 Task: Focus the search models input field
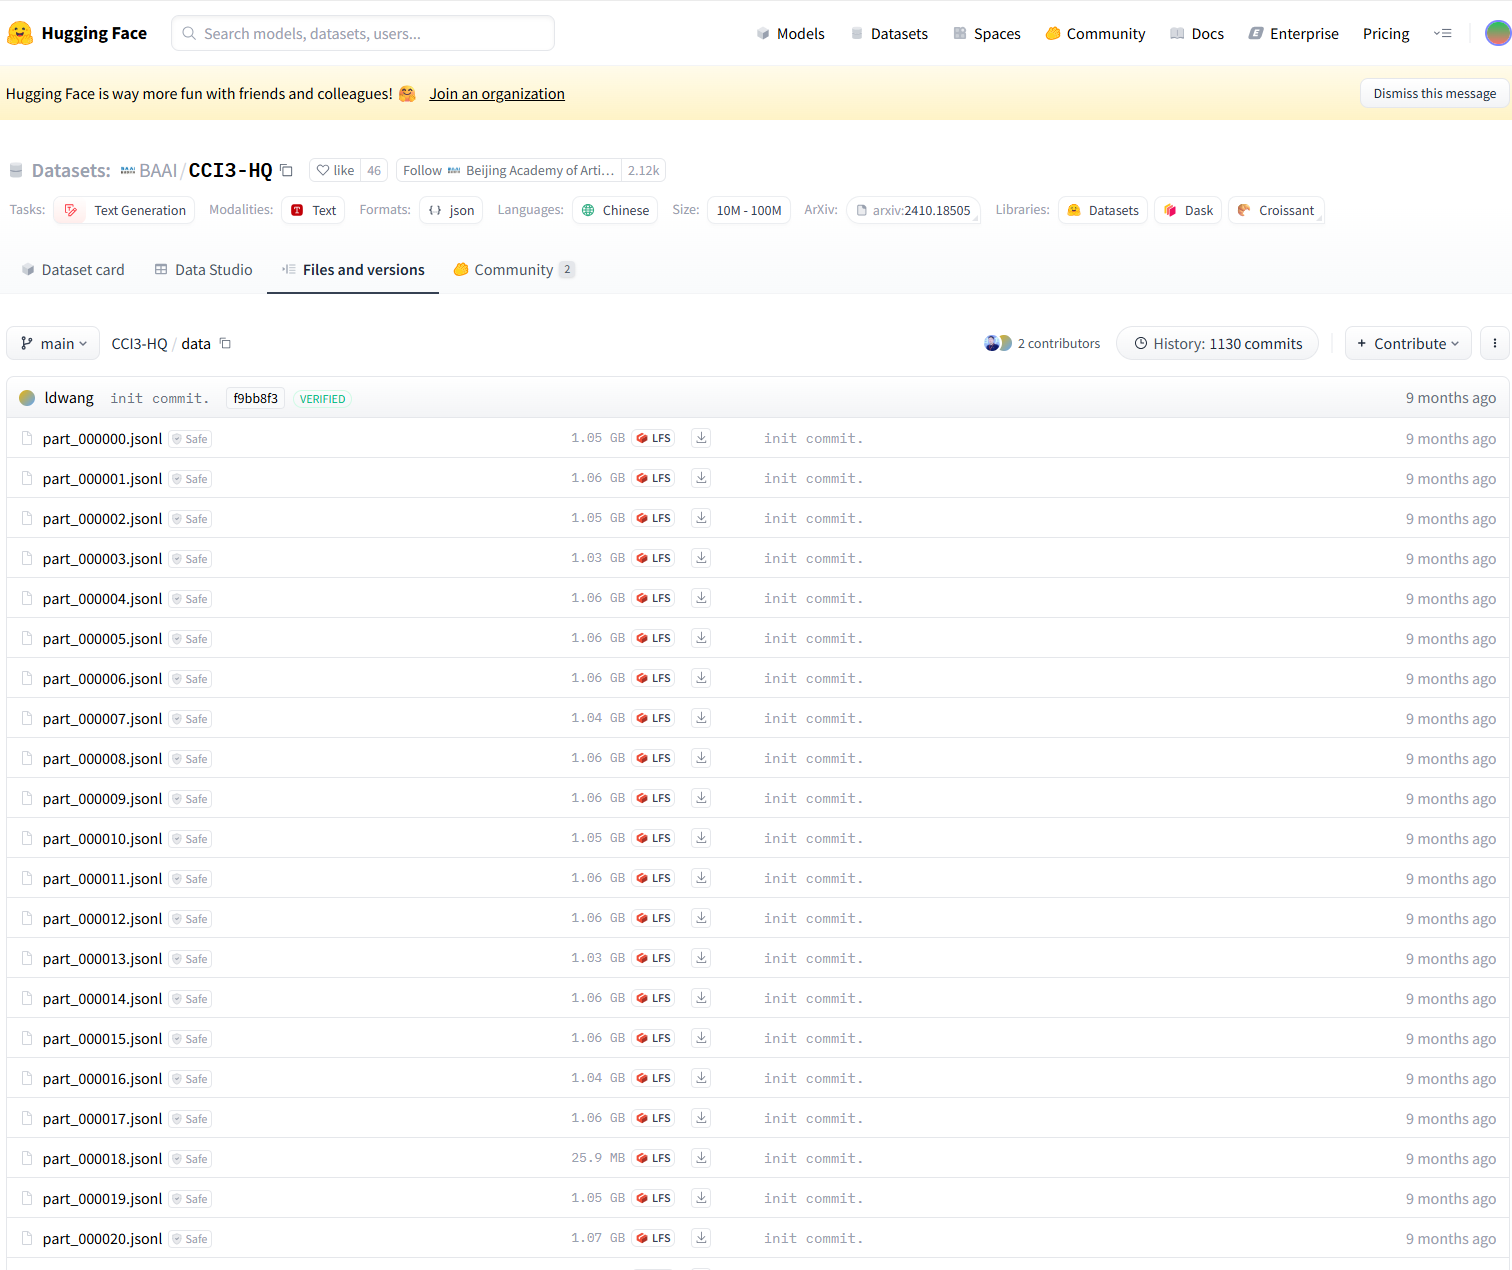pyautogui.click(x=363, y=33)
